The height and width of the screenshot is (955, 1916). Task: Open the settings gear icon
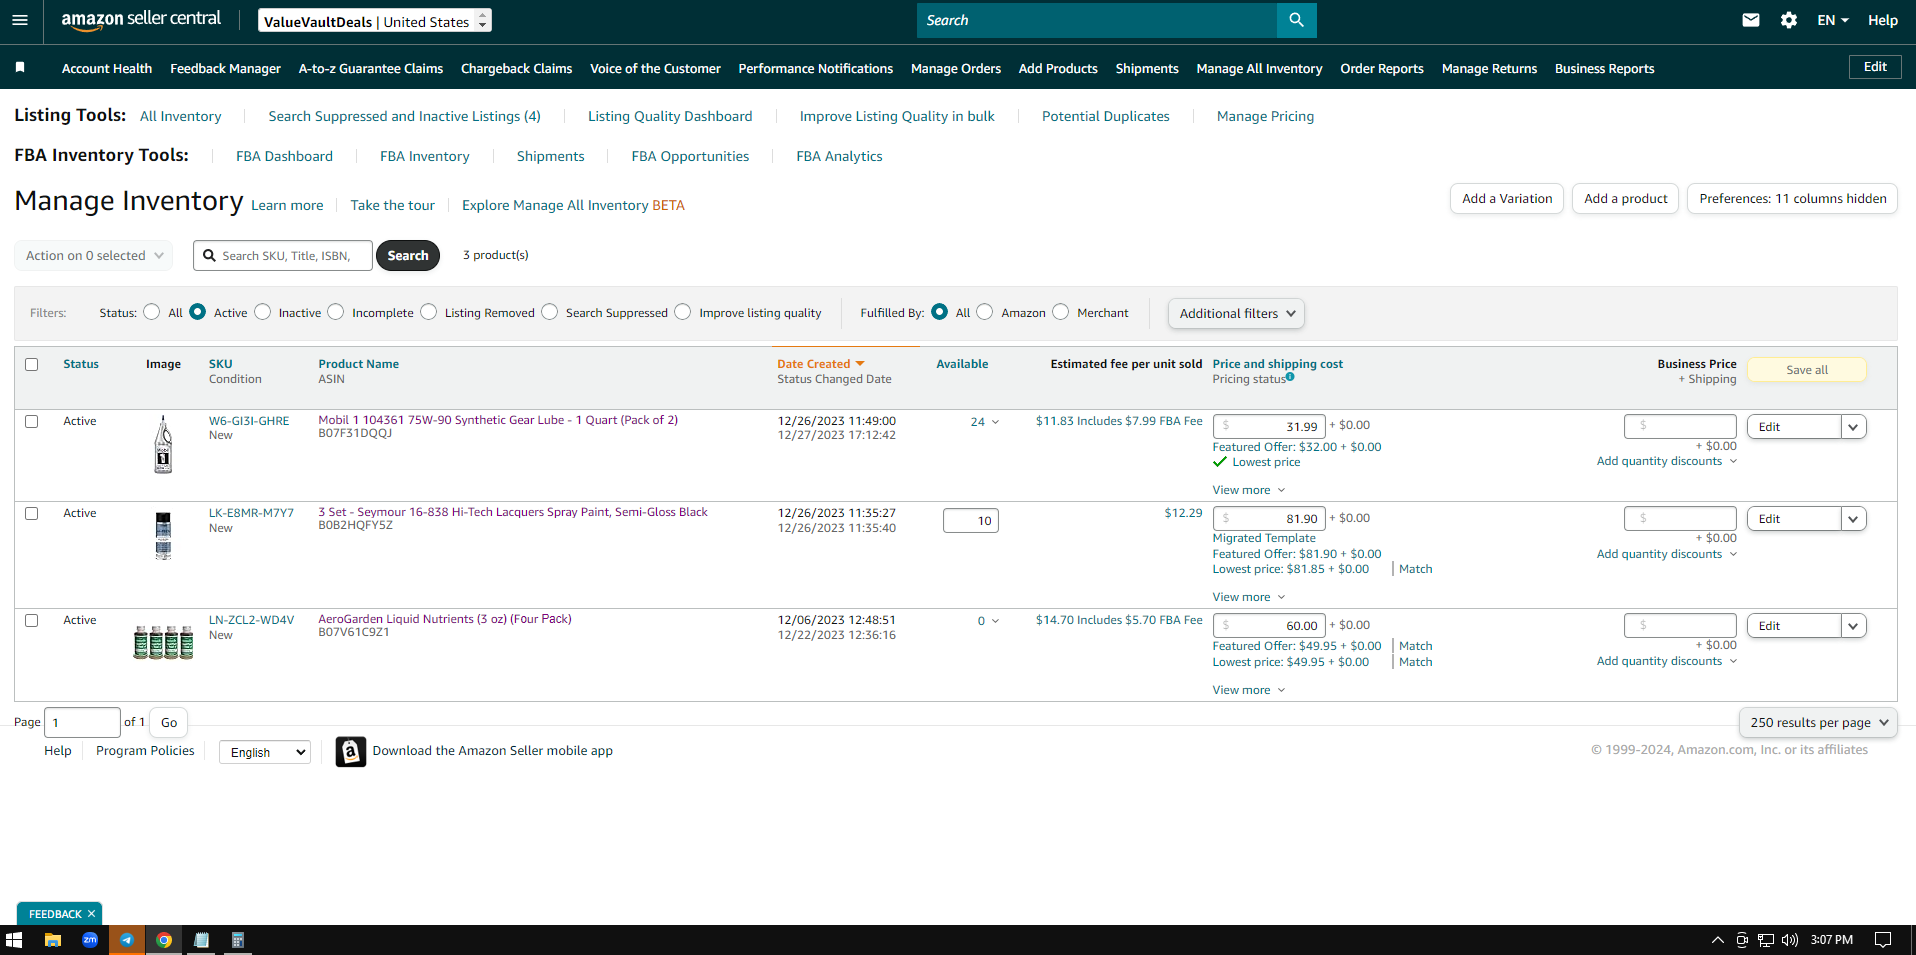(1788, 20)
